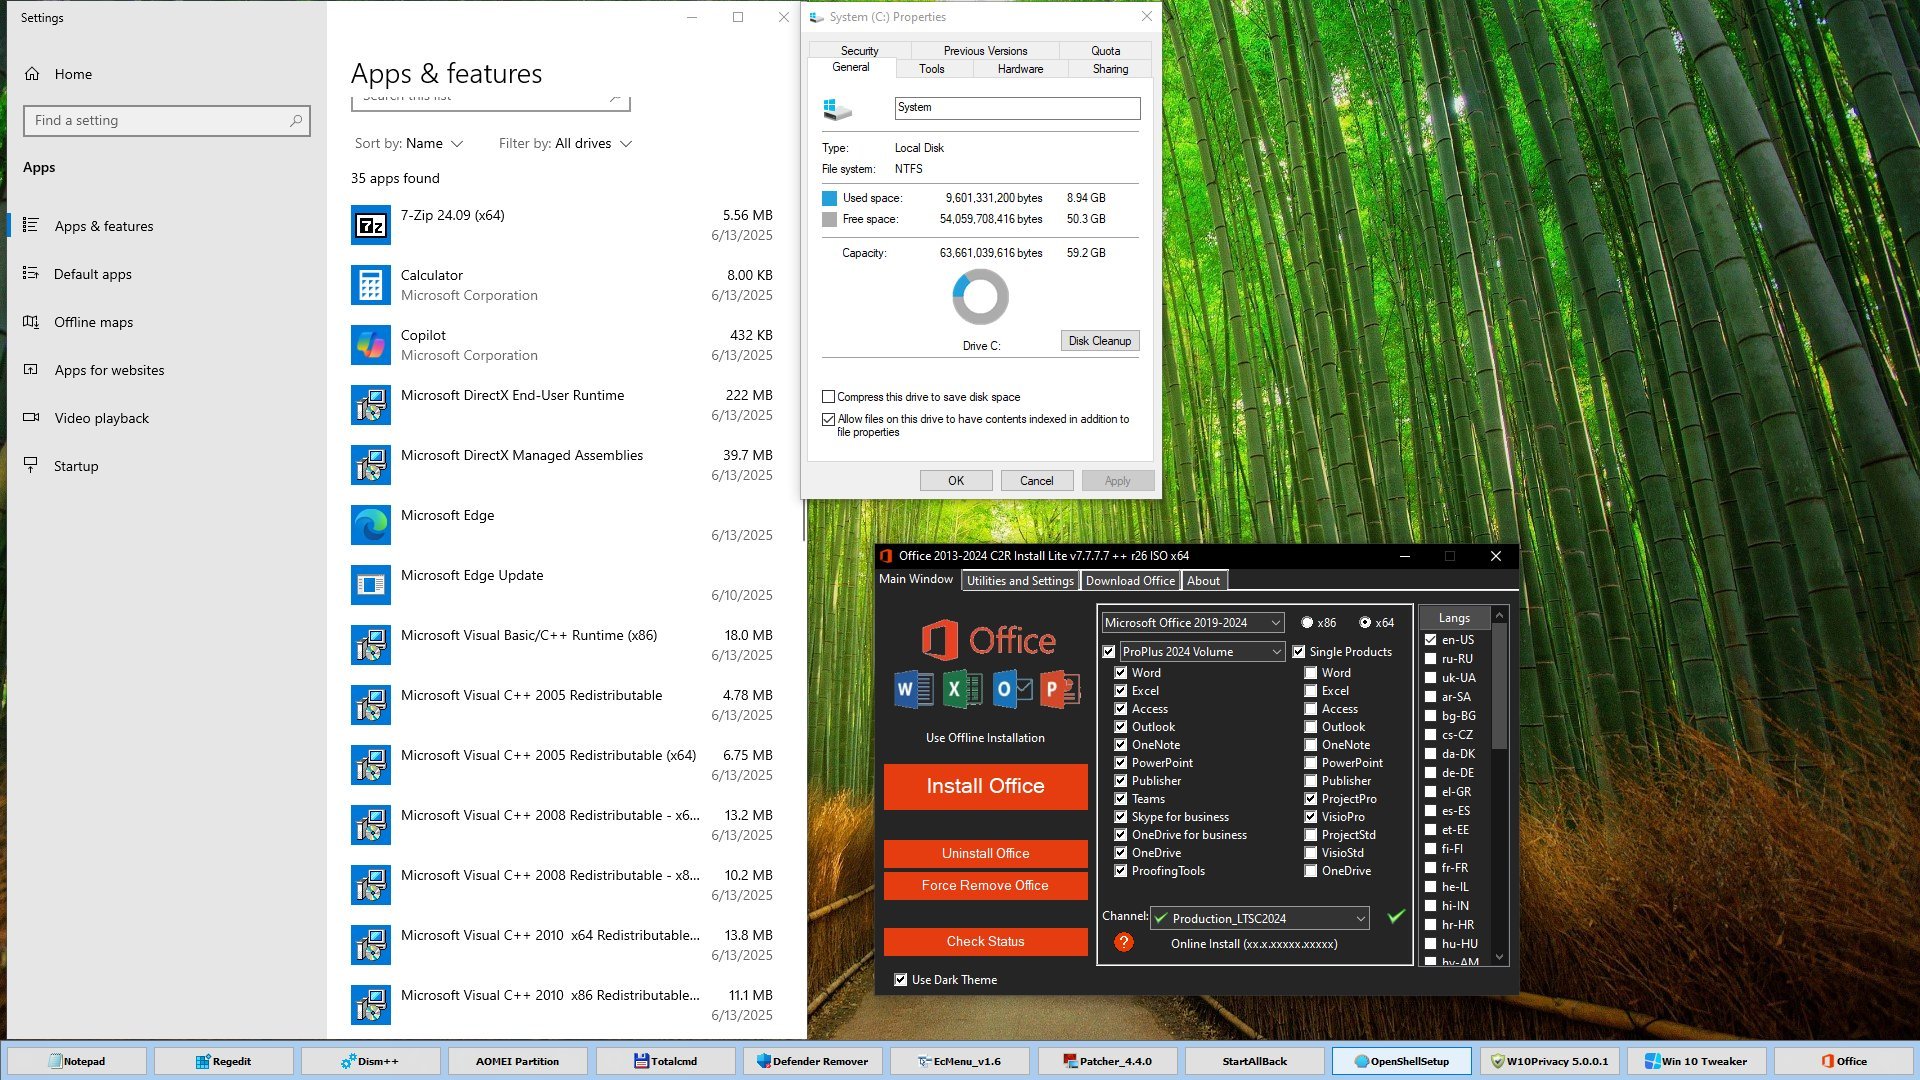Viewport: 1920px width, 1080px height.
Task: Open the Filter by All drives dropdown
Action: [566, 143]
